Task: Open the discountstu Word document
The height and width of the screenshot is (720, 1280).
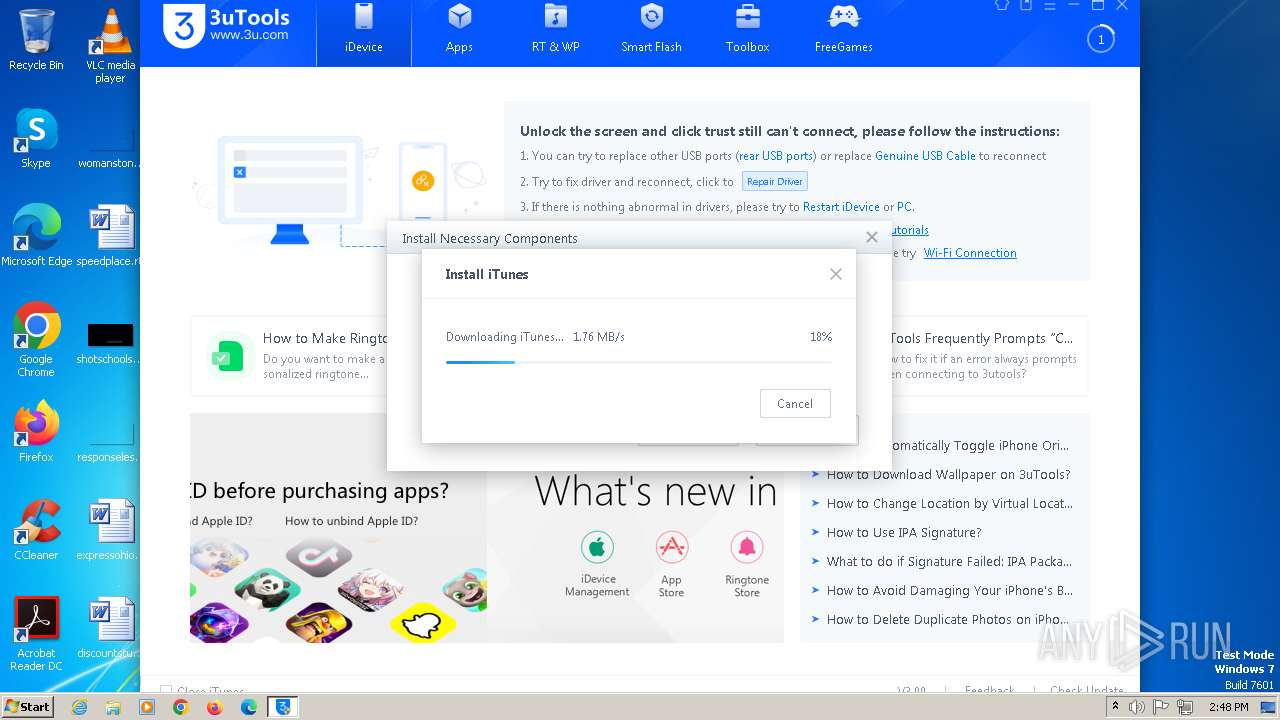Action: tap(110, 627)
